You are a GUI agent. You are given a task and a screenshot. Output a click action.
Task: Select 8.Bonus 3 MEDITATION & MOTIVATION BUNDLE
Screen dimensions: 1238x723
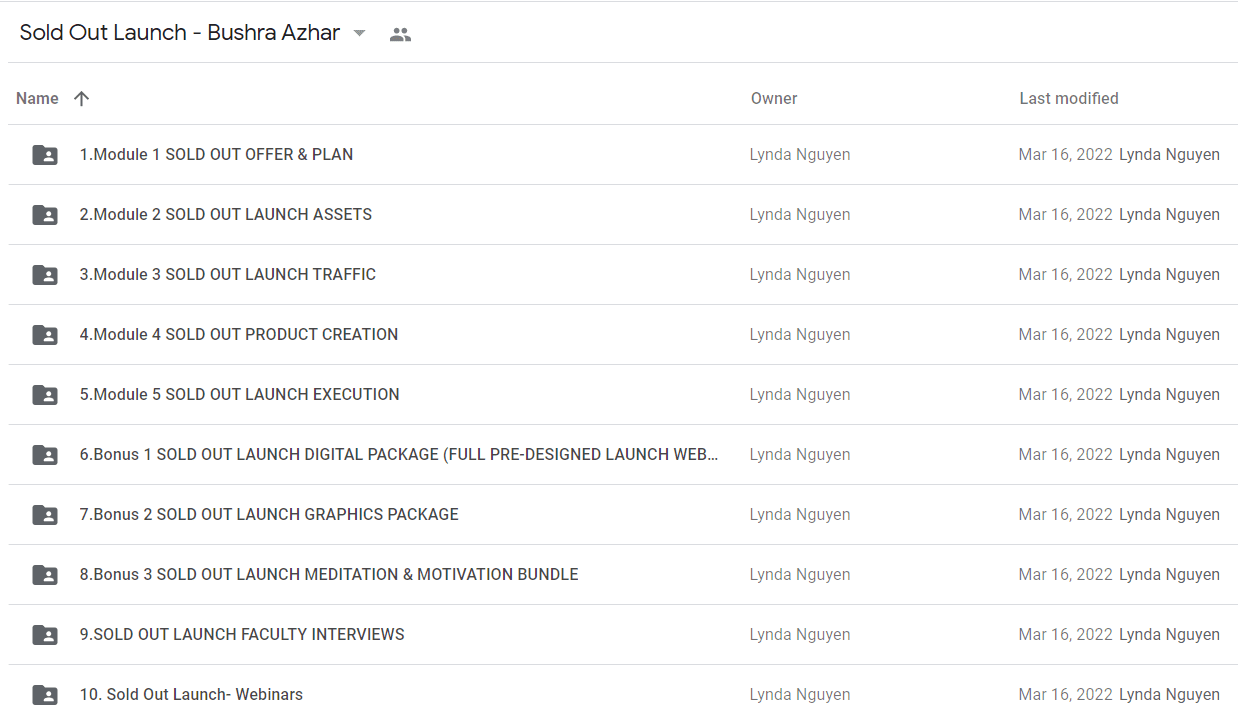pyautogui.click(x=329, y=574)
